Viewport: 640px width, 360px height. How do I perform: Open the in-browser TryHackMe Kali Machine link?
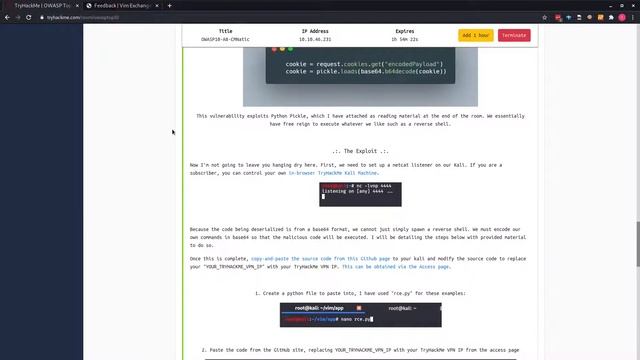click(x=333, y=173)
